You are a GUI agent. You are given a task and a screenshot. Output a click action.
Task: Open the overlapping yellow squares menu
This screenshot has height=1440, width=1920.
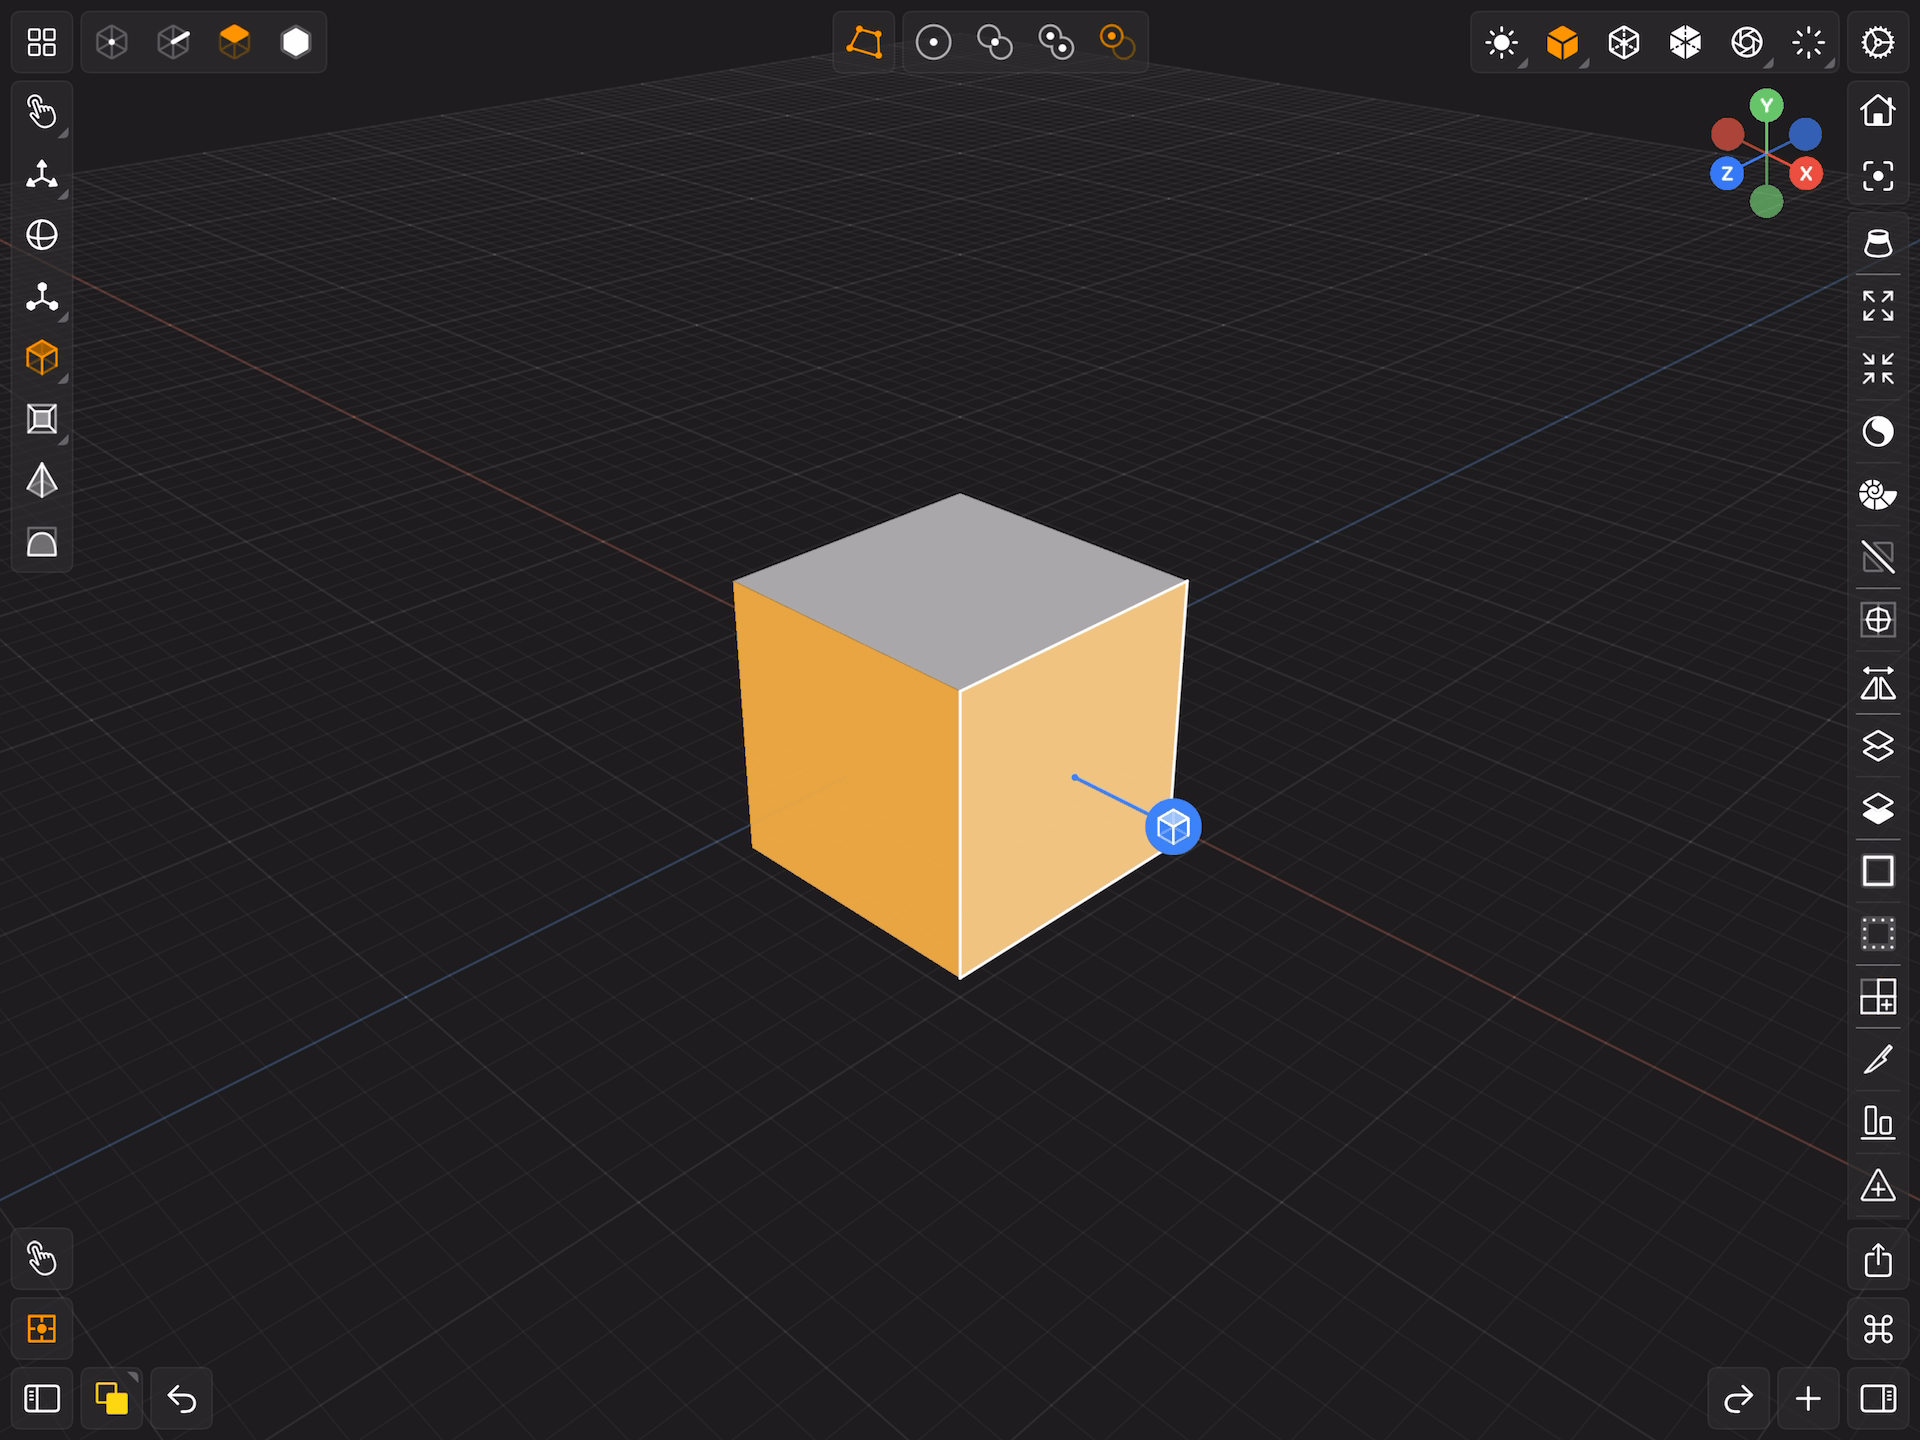point(111,1398)
